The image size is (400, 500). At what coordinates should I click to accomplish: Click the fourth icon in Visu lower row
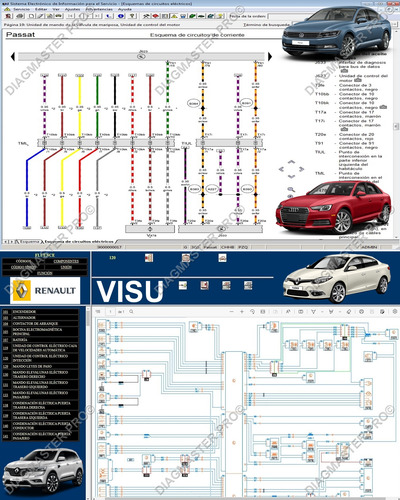[248, 285]
